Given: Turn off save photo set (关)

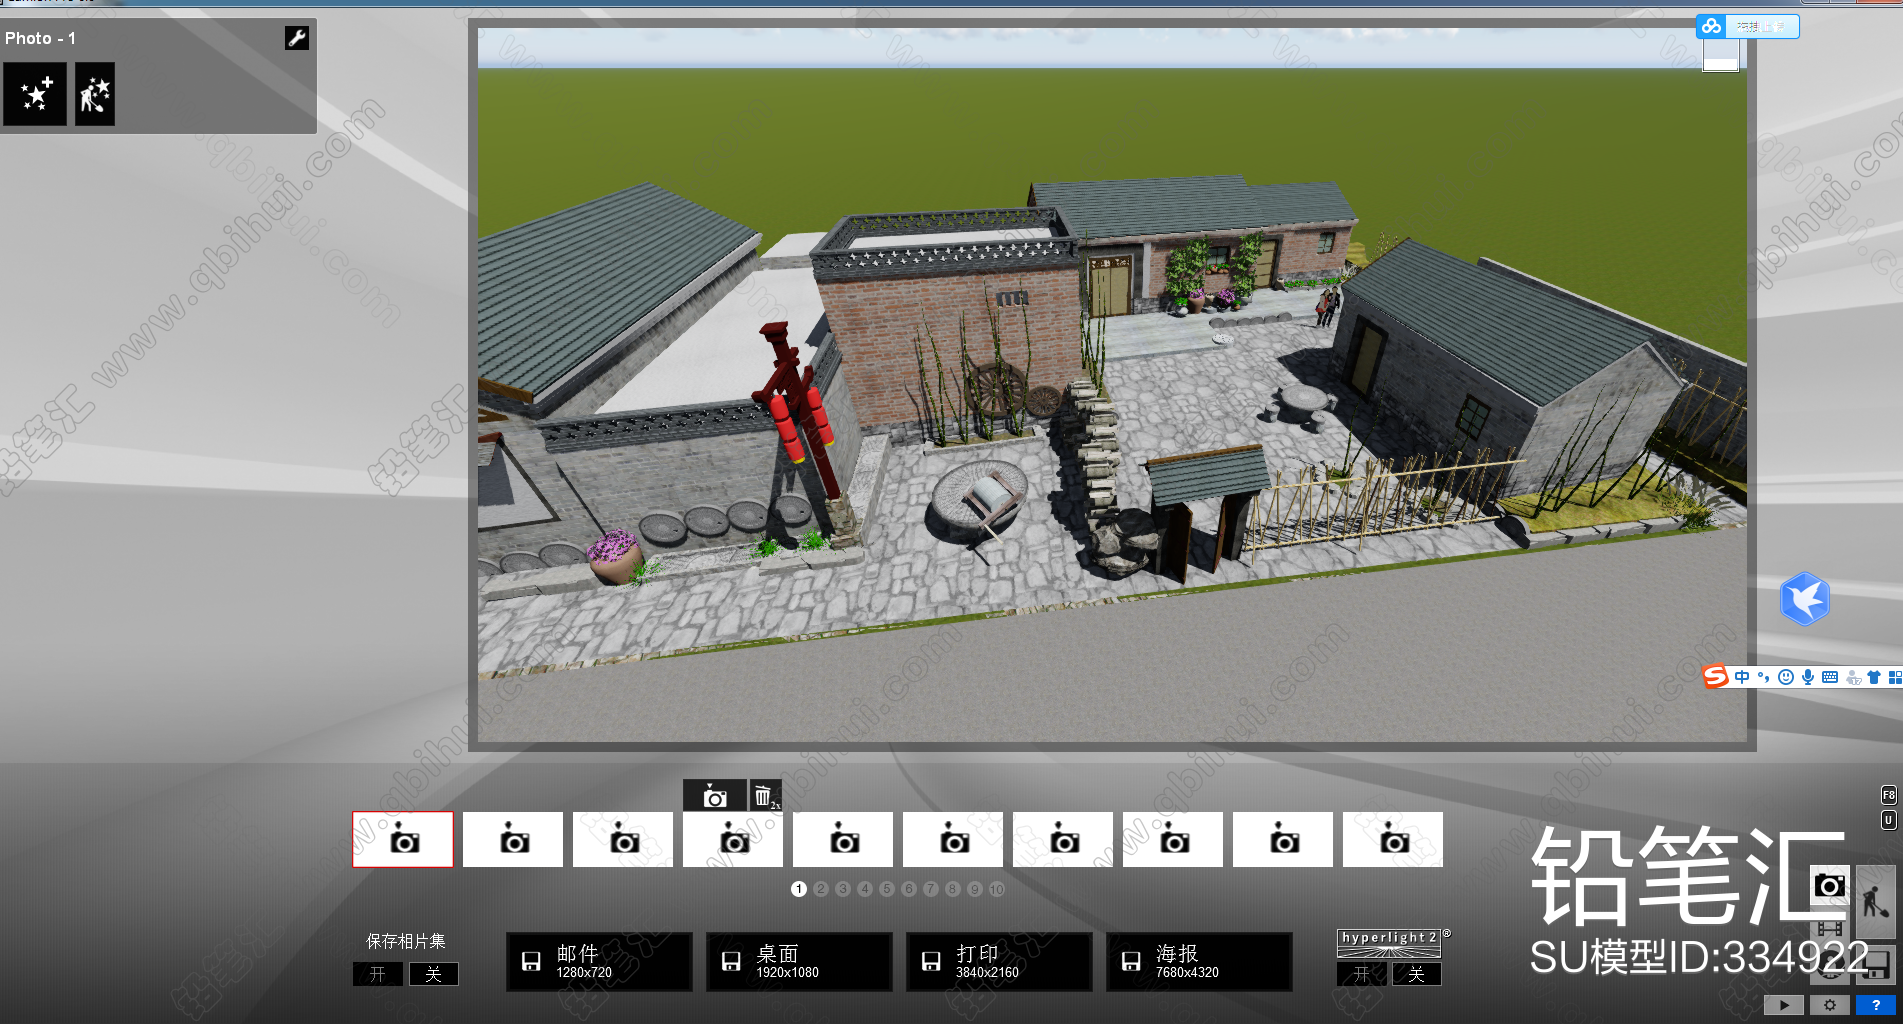Looking at the screenshot, I should [434, 974].
